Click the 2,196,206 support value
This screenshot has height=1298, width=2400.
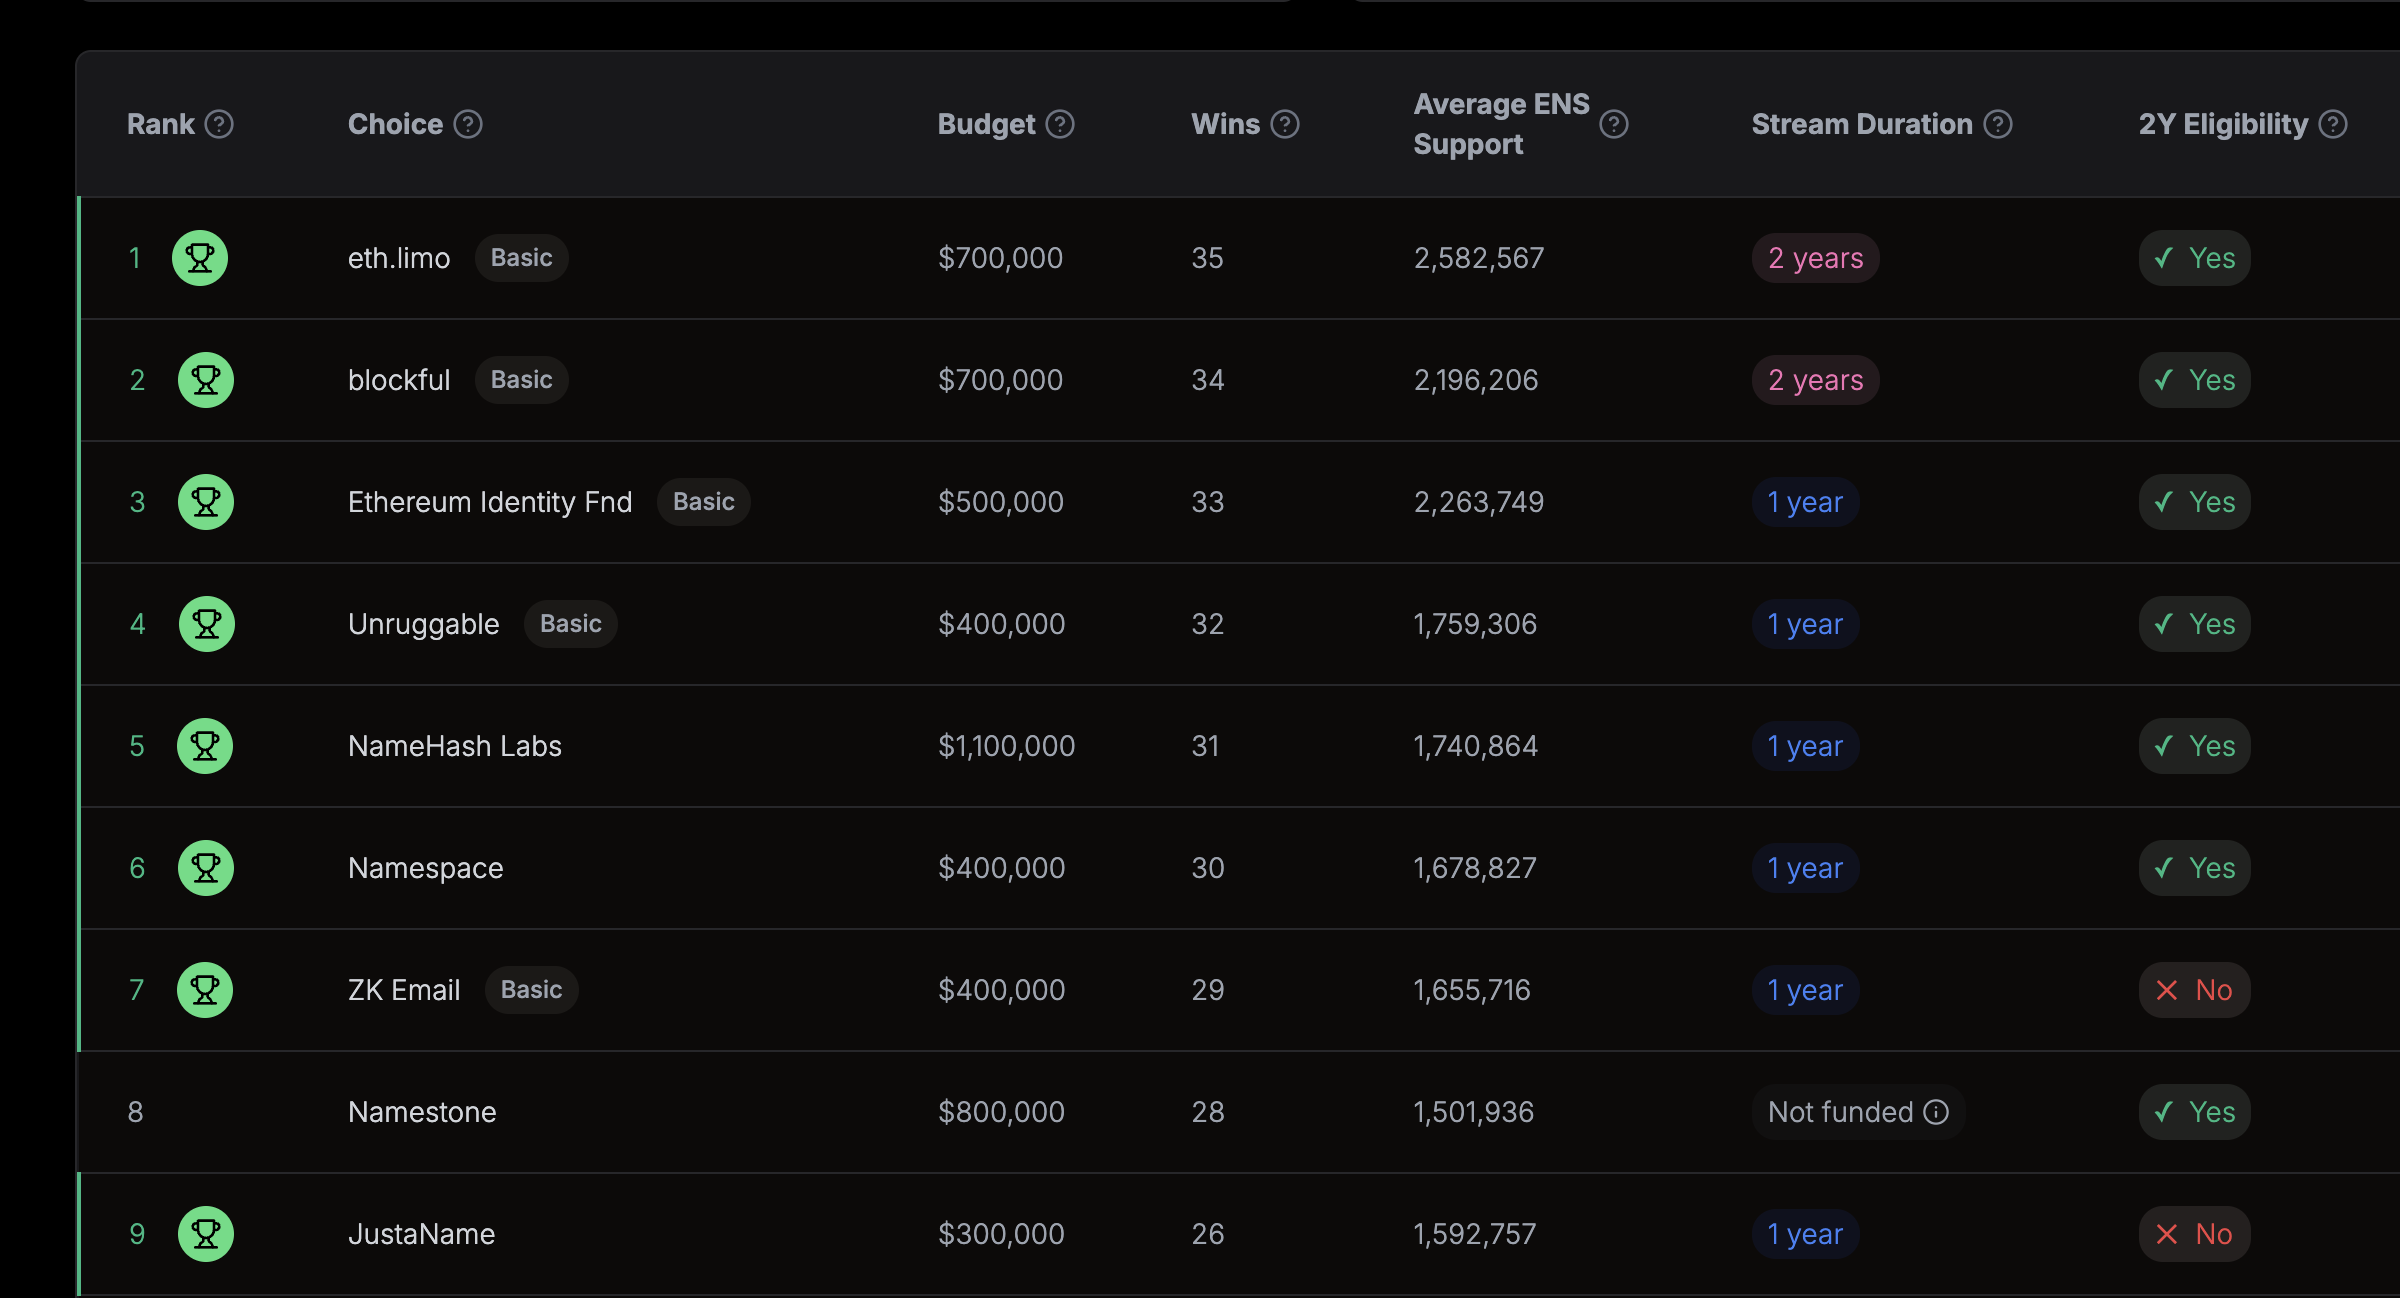[1476, 380]
